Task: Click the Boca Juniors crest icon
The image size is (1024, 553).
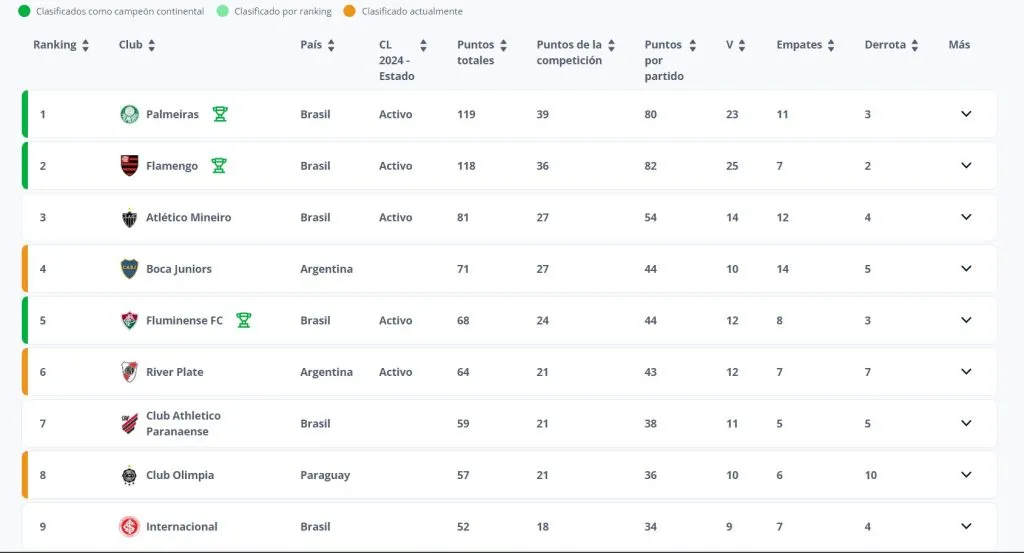Action: 129,269
